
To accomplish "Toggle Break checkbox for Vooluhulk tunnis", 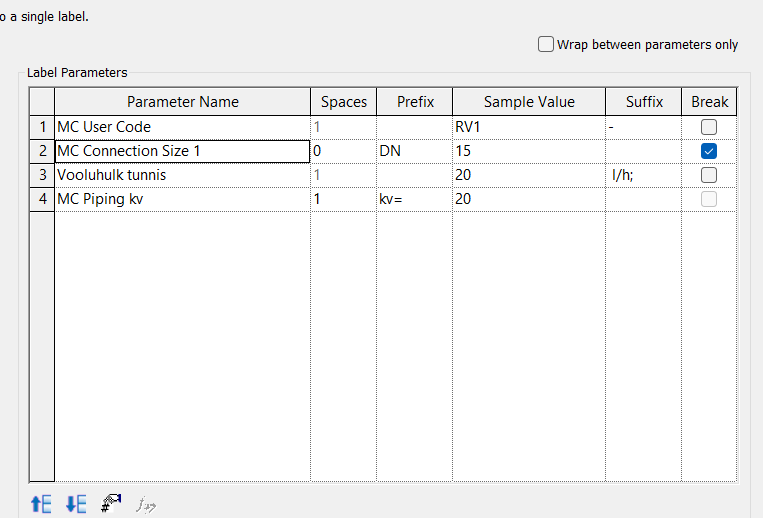I will (x=709, y=175).
